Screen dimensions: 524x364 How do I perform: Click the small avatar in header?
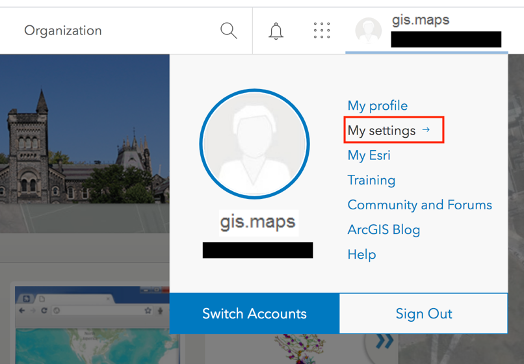click(x=368, y=31)
